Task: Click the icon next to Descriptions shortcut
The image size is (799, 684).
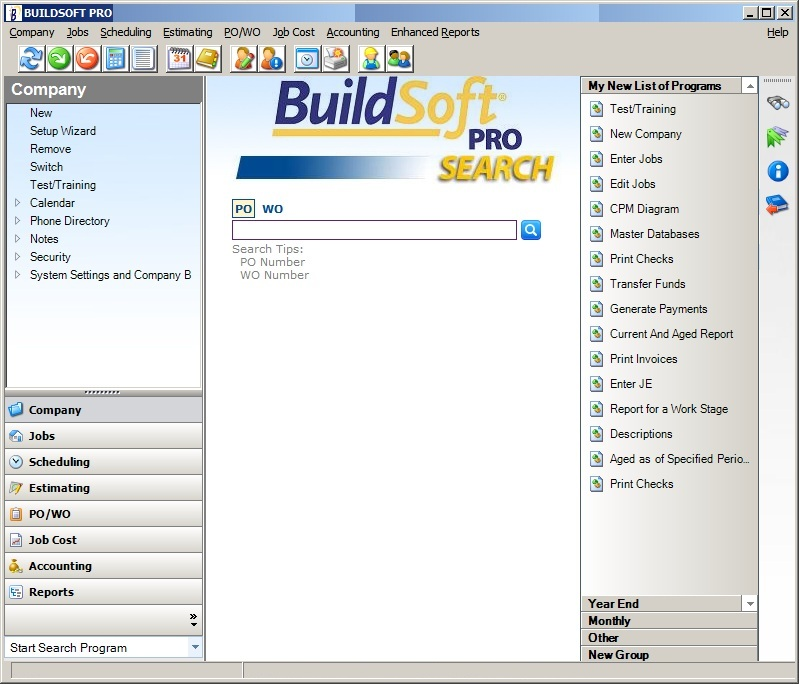Action: (x=596, y=434)
